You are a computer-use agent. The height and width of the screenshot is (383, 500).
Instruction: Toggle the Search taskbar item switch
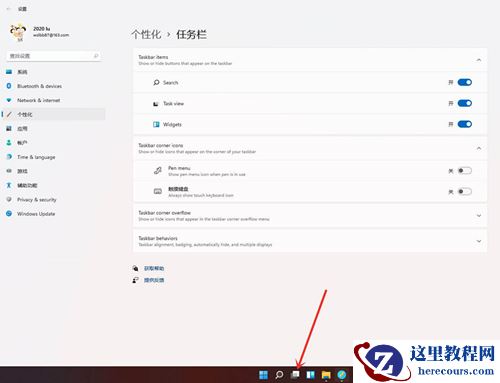(x=464, y=82)
